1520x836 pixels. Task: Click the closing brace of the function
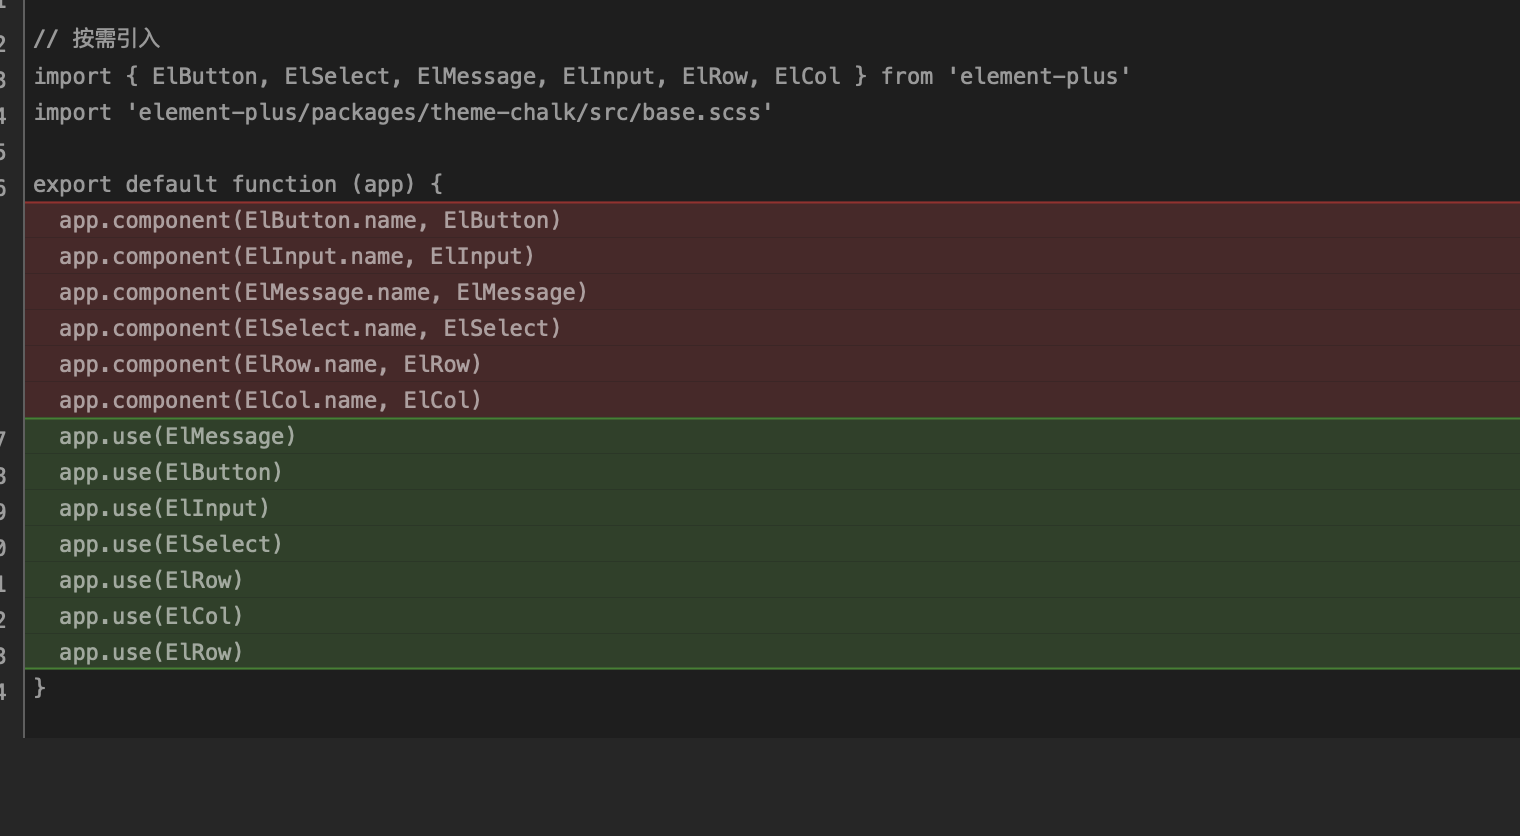pos(39,688)
